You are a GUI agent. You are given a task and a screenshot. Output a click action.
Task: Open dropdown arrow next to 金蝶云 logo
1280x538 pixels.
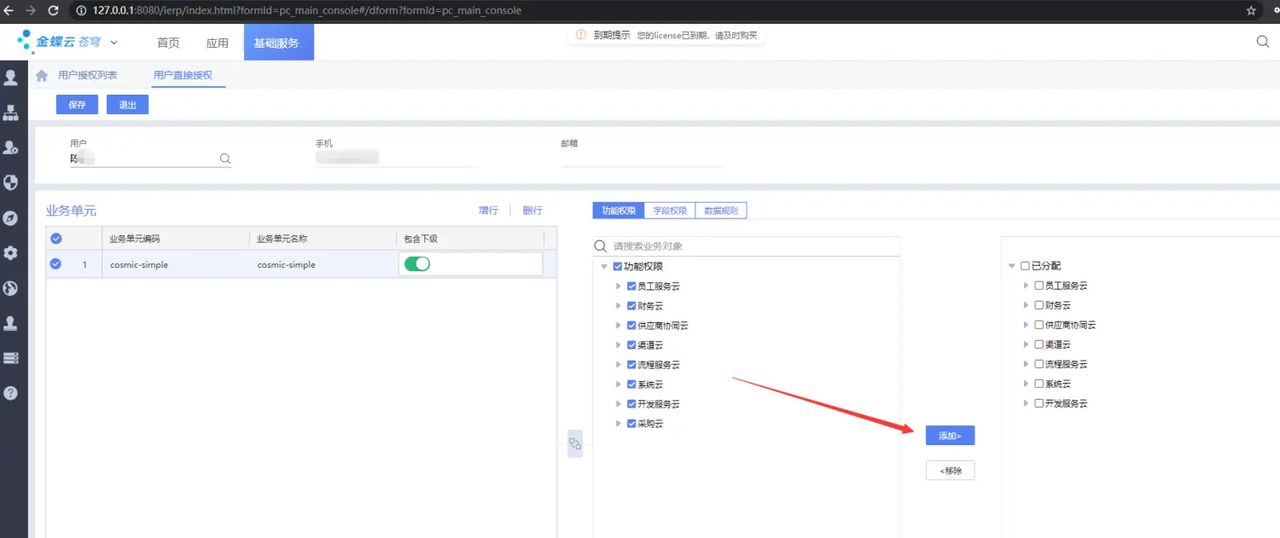coord(113,42)
